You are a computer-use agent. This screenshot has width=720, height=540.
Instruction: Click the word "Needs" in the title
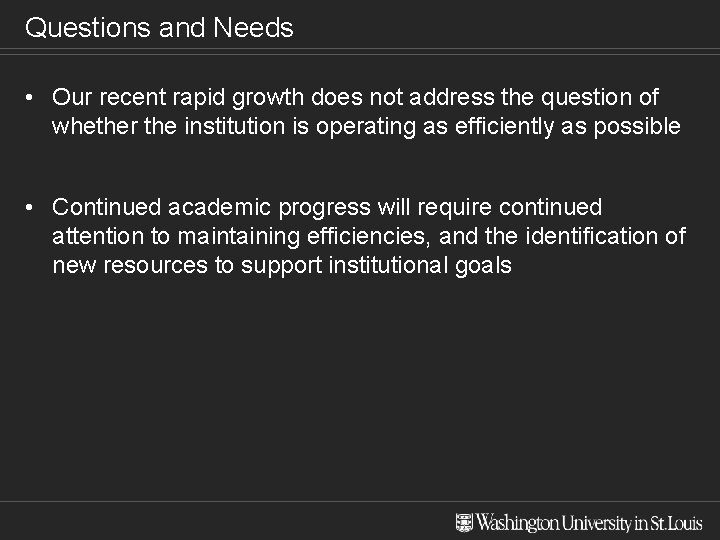tap(253, 28)
